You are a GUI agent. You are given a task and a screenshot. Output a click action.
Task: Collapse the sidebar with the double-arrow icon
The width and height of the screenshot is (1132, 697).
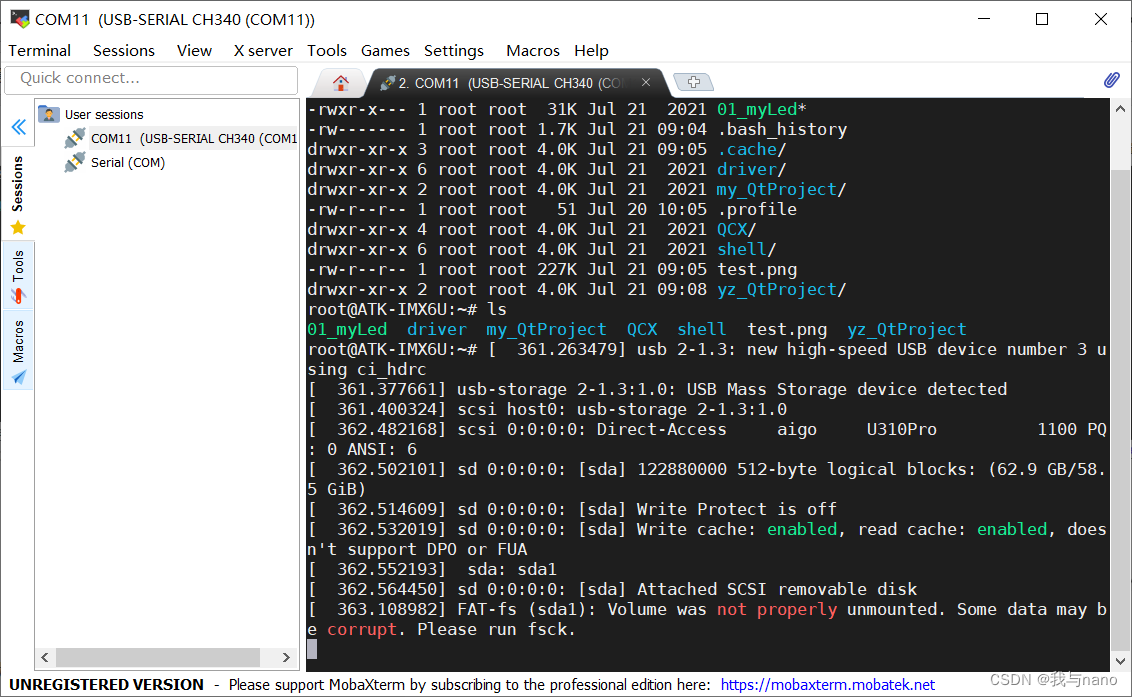(18, 126)
